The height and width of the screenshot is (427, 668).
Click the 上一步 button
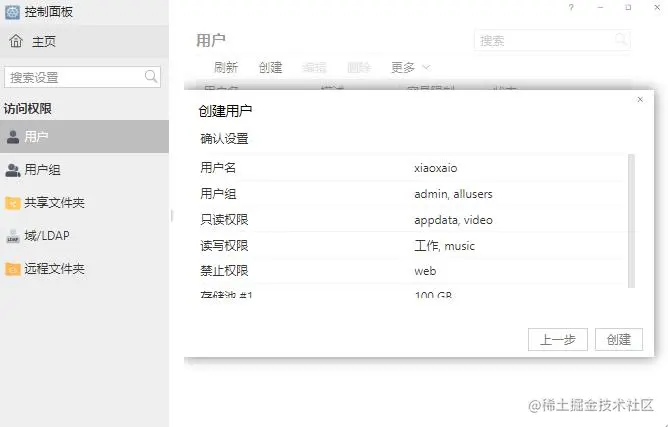pyautogui.click(x=558, y=340)
